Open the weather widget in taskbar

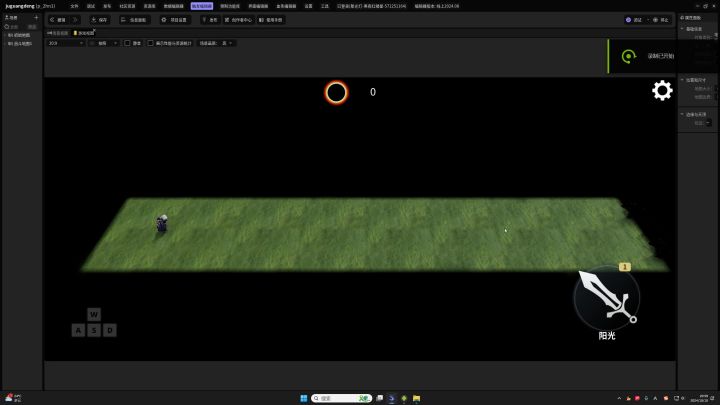coord(13,398)
